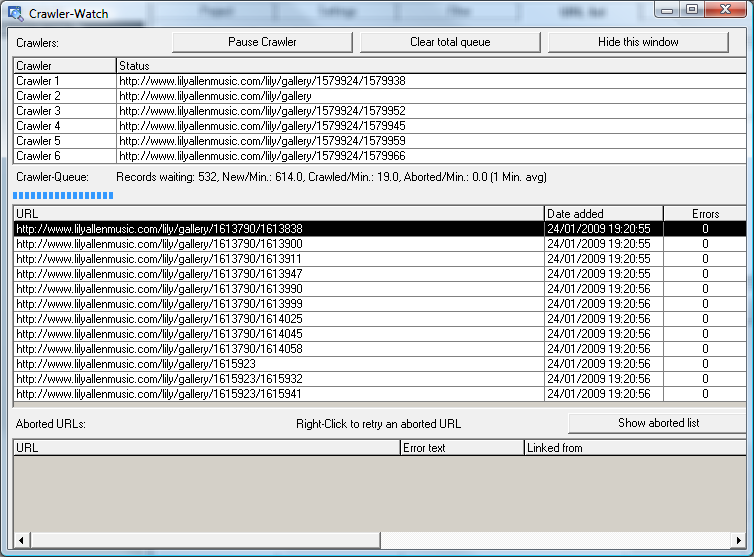The width and height of the screenshot is (754, 557).
Task: Click the Status column header
Action: [431, 66]
